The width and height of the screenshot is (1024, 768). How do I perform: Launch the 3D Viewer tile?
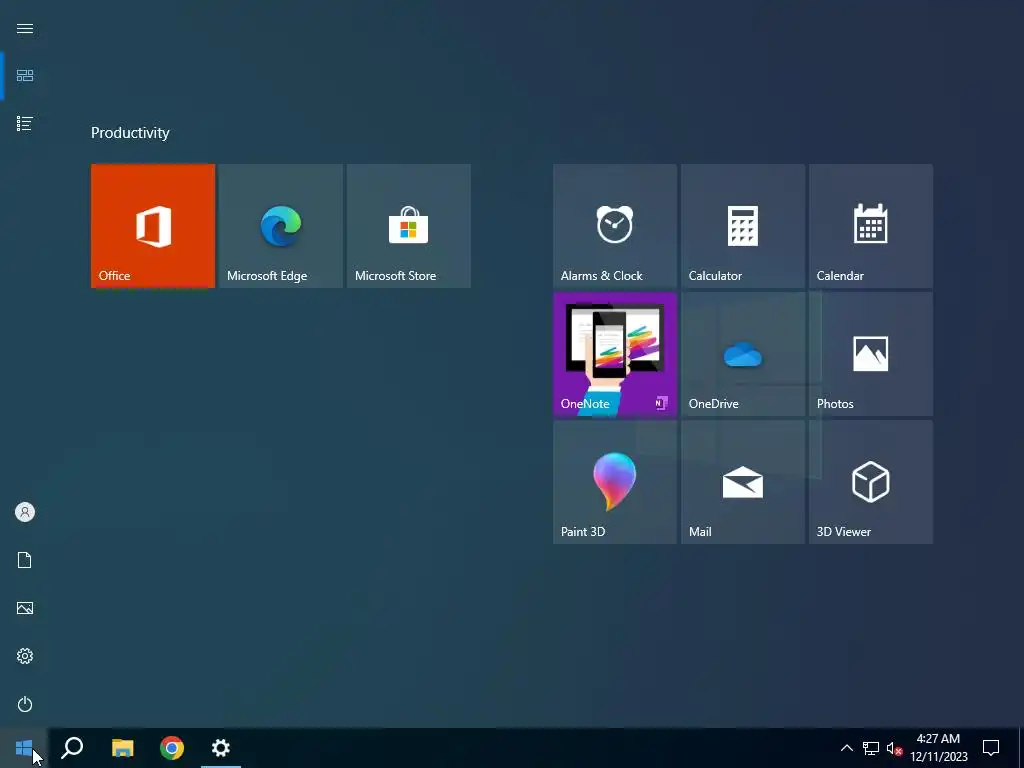click(x=871, y=482)
